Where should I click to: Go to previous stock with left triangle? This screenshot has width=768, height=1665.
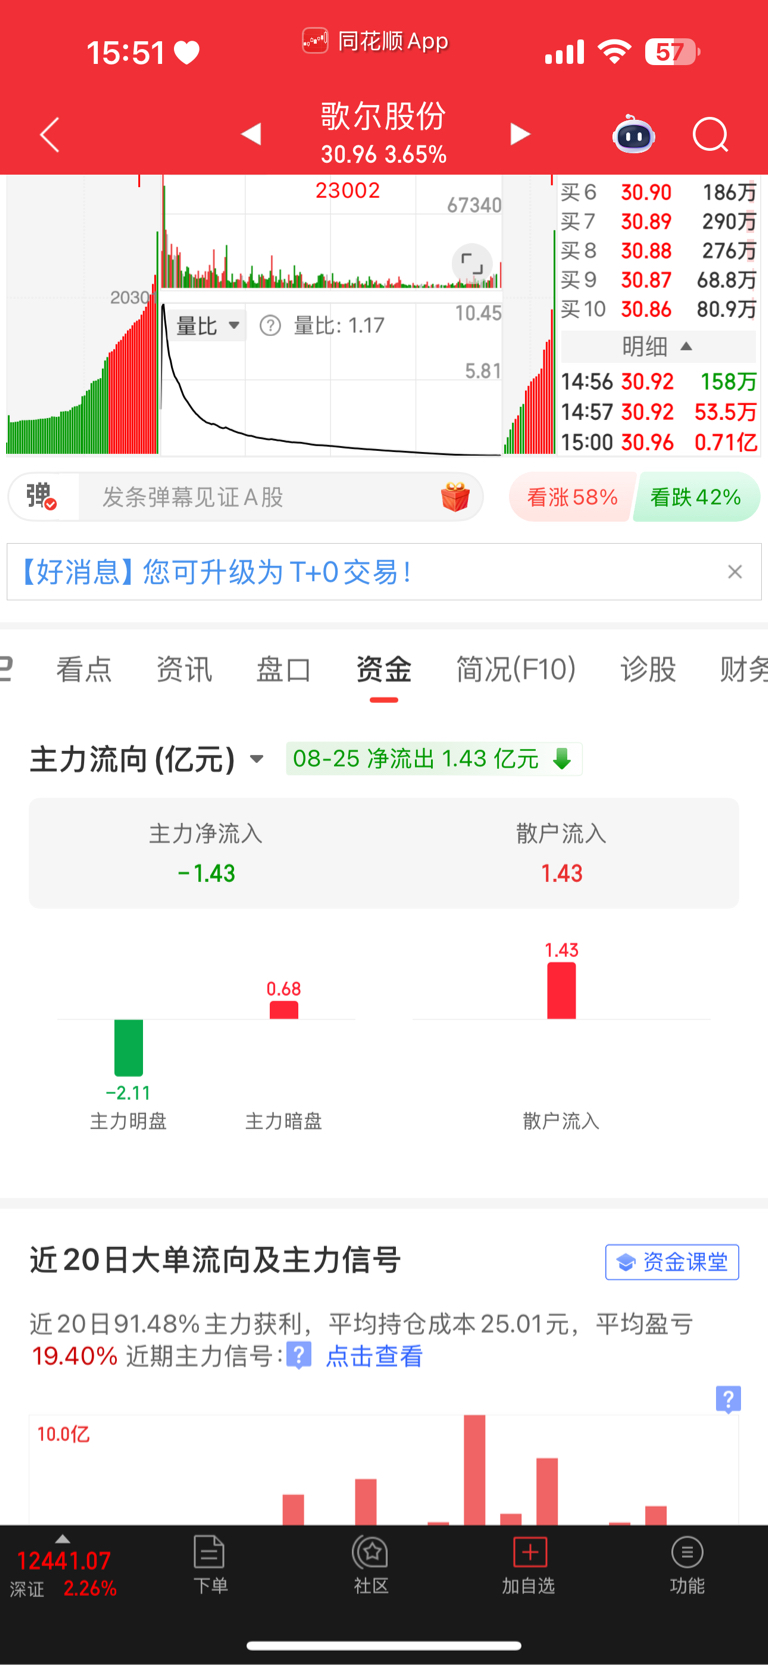[251, 134]
